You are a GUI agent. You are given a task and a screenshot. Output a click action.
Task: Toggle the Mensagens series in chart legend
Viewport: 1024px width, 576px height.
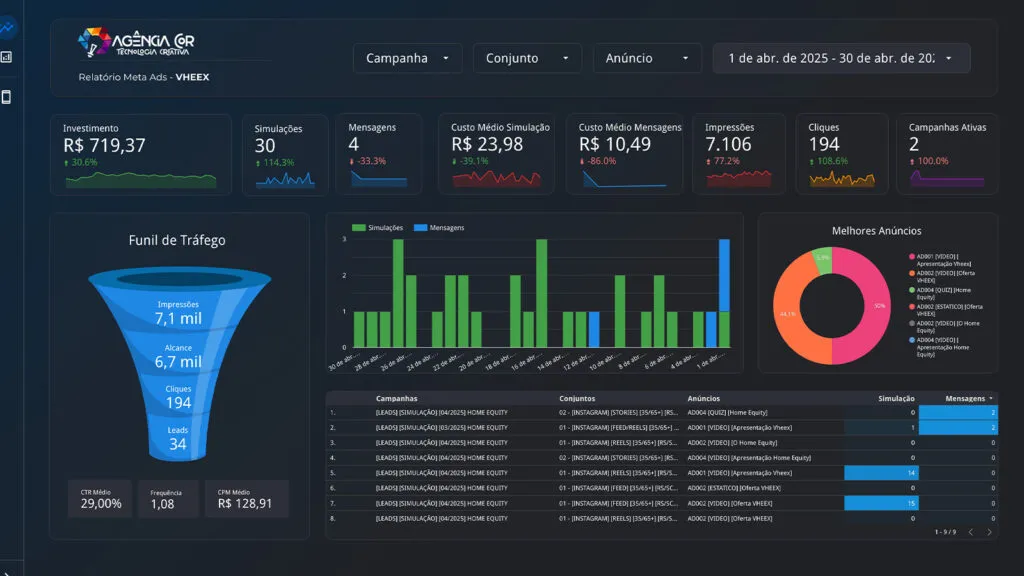[x=440, y=228]
